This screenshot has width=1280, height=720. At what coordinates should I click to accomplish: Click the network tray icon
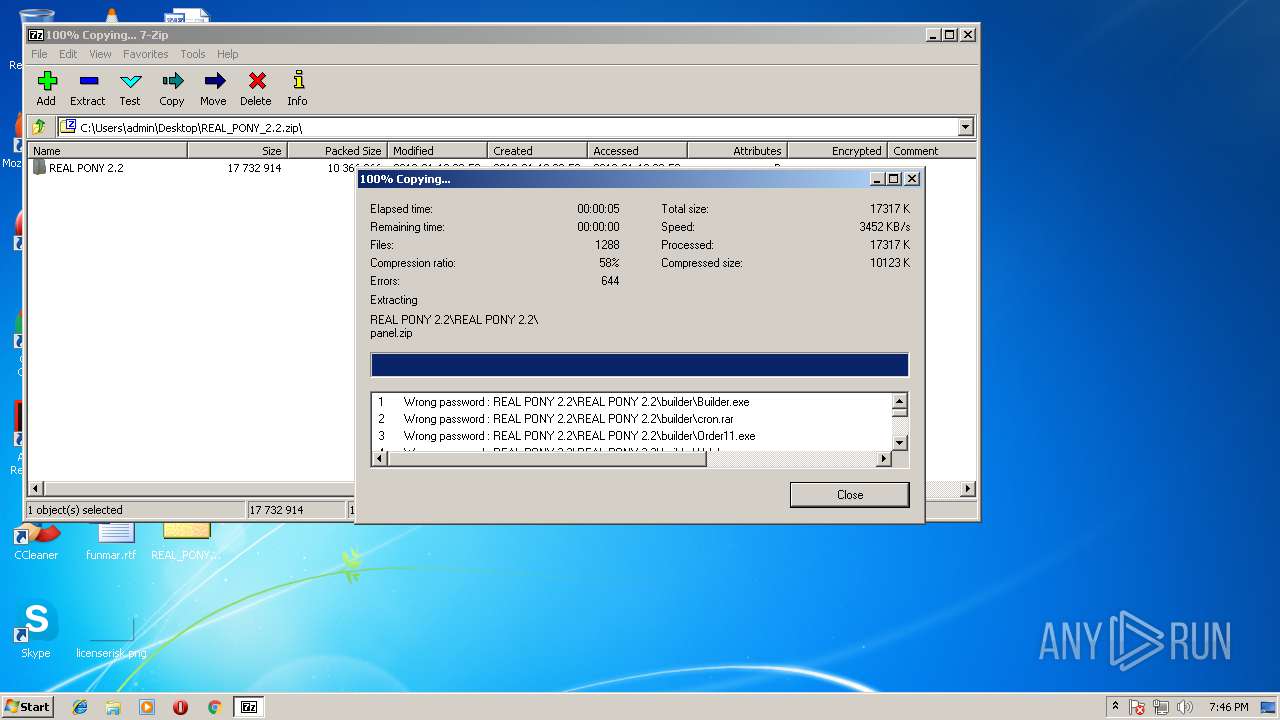[x=1162, y=707]
